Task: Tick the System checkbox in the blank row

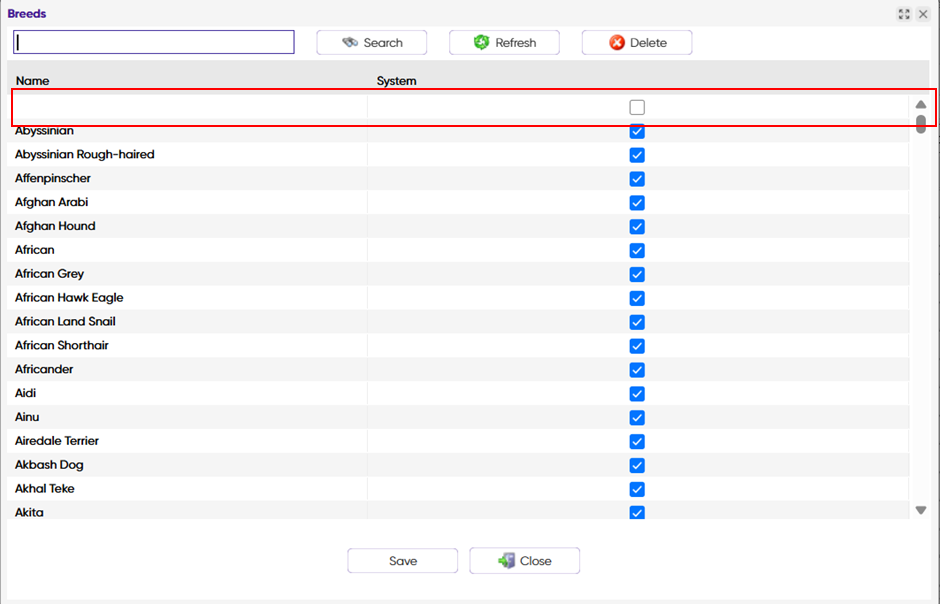Action: pyautogui.click(x=637, y=107)
